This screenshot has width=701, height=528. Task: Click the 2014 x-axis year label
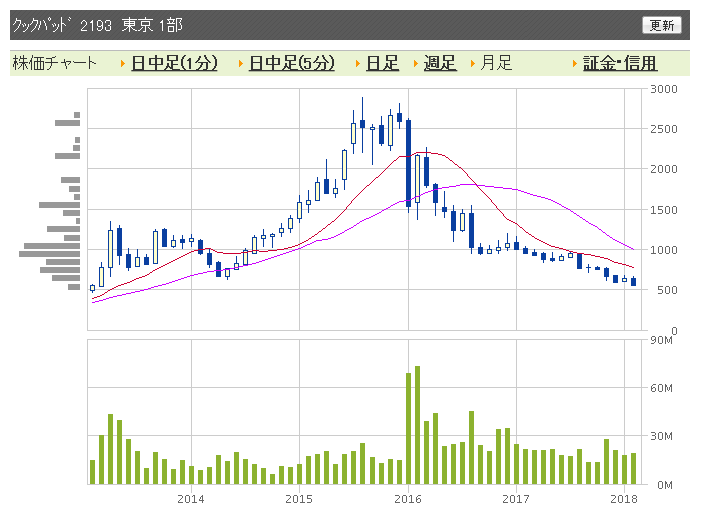[x=191, y=499]
